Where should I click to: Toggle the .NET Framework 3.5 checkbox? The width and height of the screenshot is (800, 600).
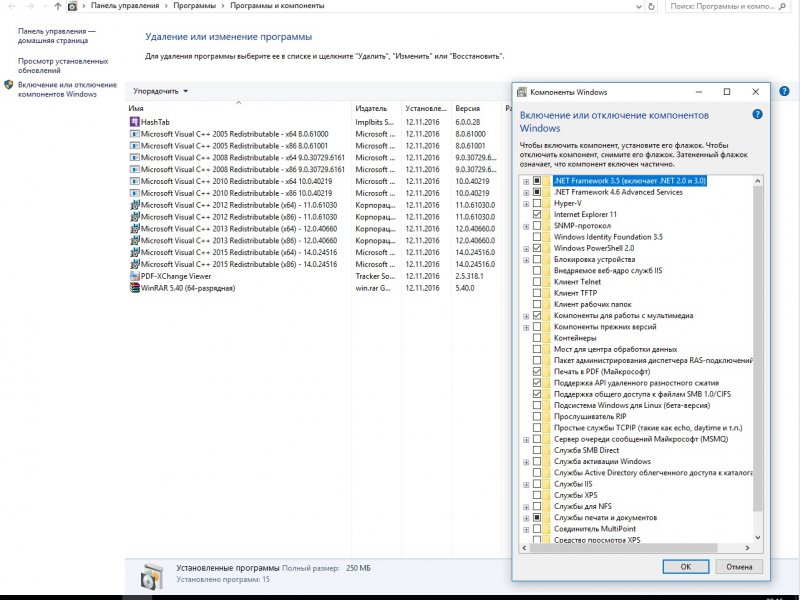coord(537,181)
